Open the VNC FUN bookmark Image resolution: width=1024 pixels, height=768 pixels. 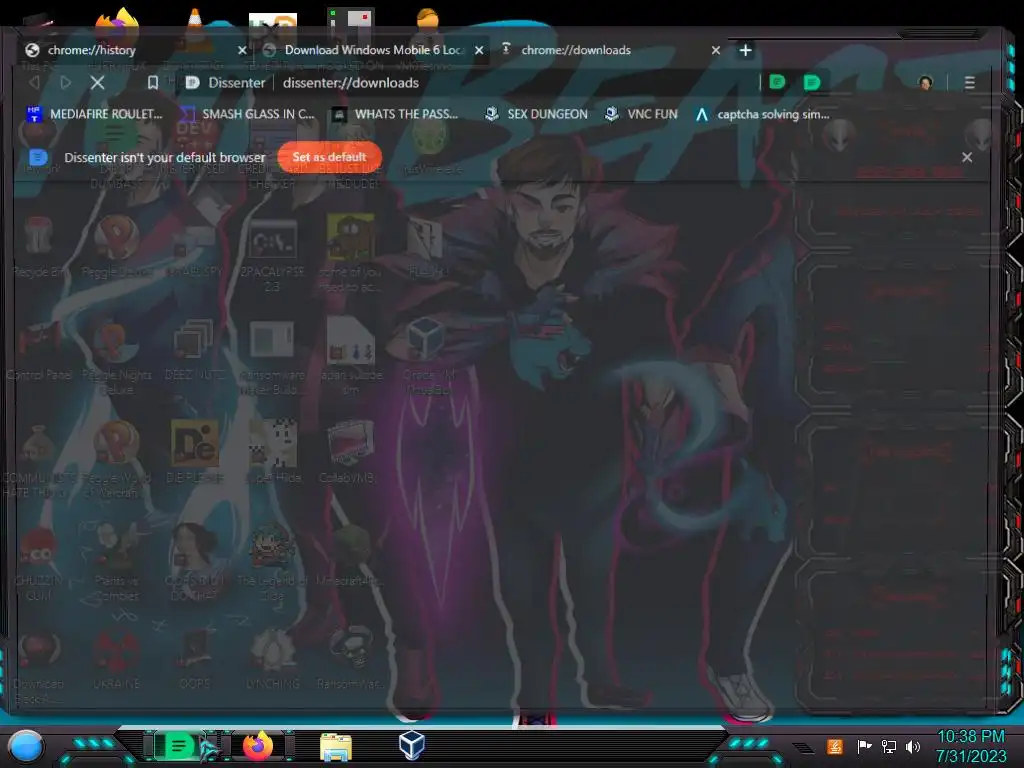point(641,114)
